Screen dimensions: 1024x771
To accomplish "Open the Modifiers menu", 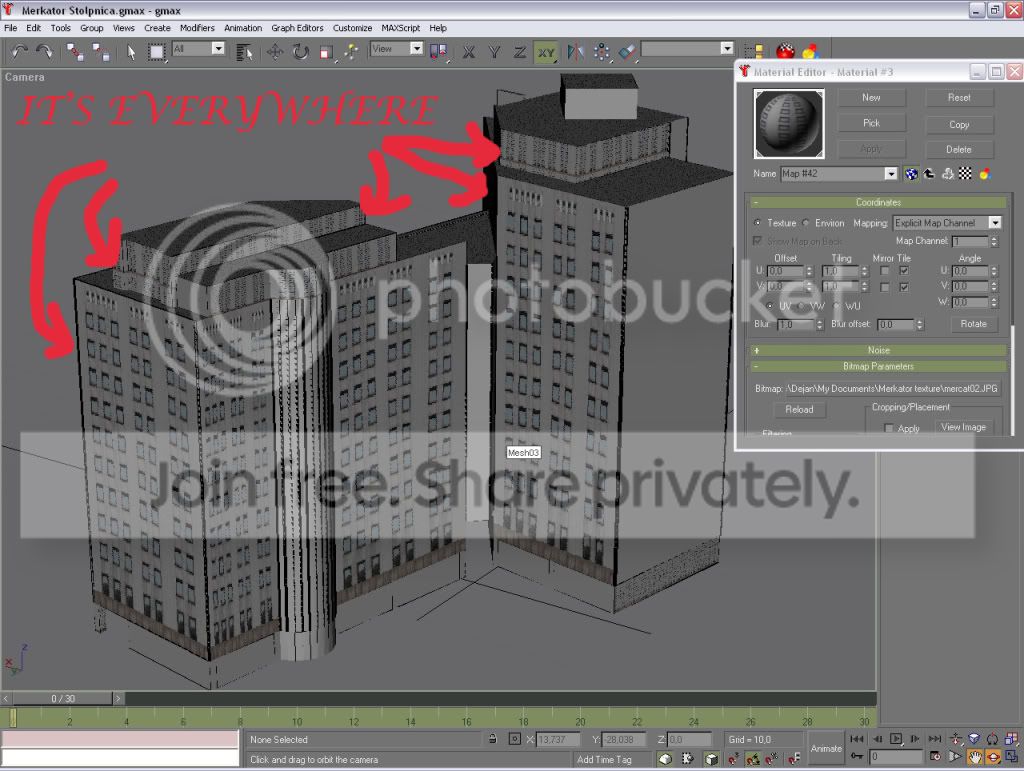I will coord(197,28).
